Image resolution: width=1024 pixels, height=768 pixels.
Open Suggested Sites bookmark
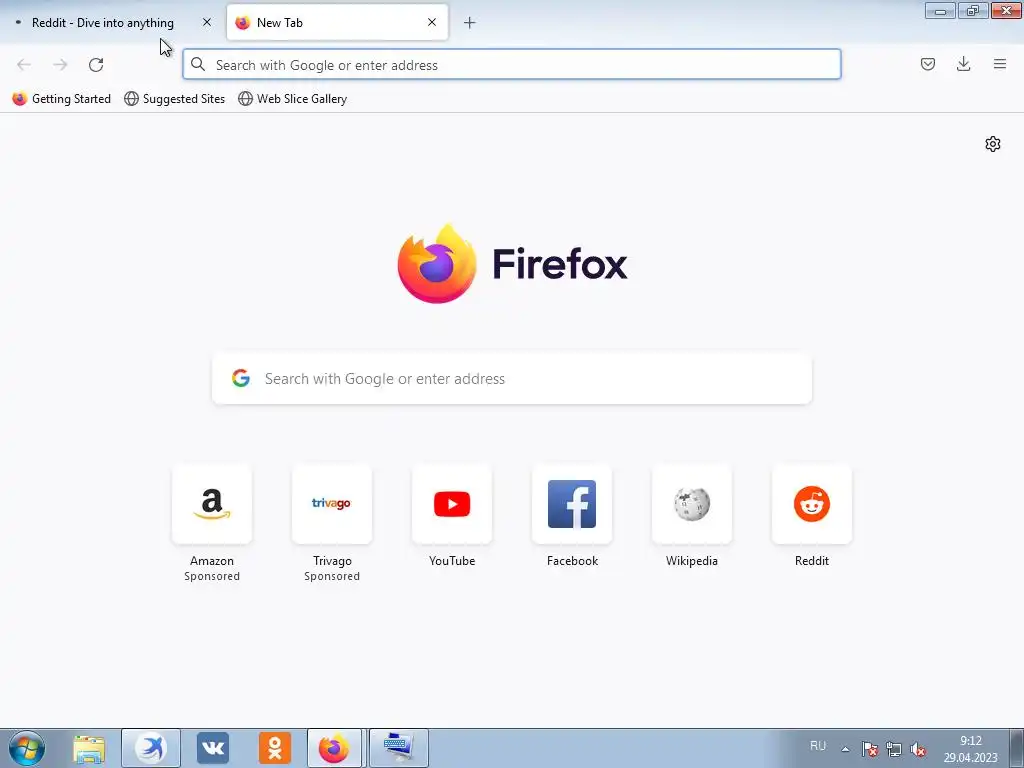[174, 99]
